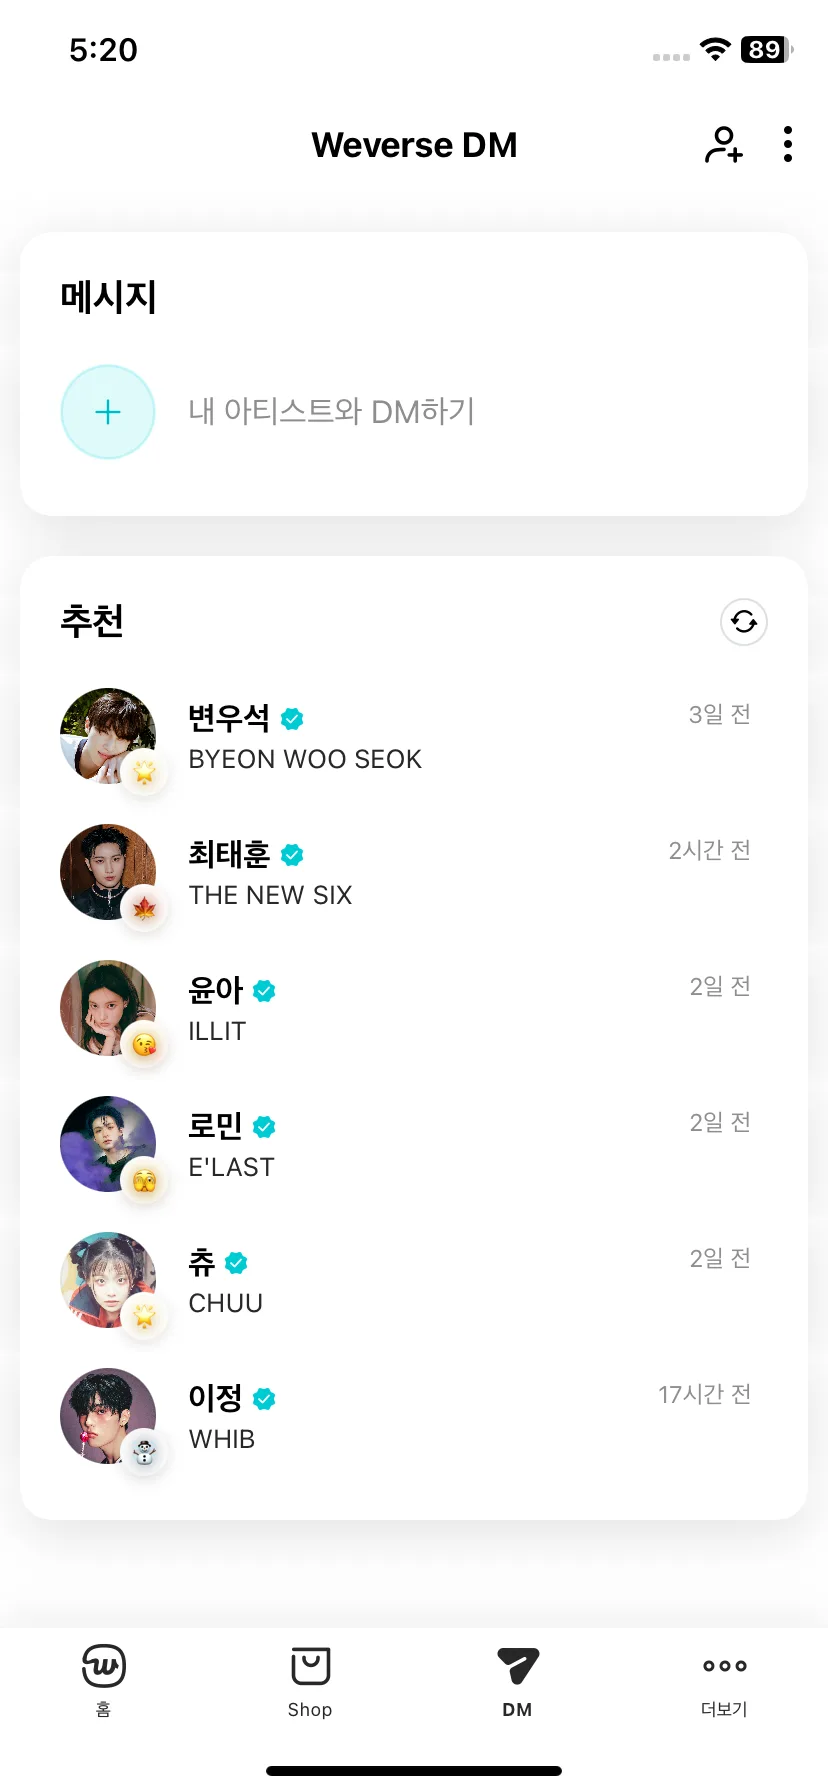The width and height of the screenshot is (828, 1792).
Task: Tap 내 아티스트와 DM하기 text
Action: point(331,411)
